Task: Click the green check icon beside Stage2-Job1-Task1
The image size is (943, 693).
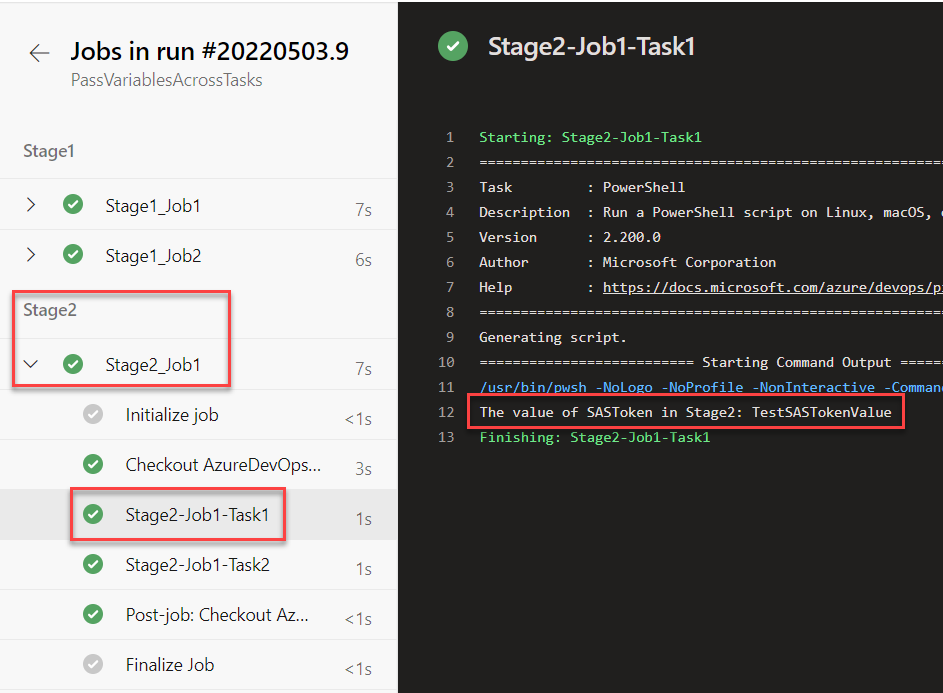Action: (93, 514)
